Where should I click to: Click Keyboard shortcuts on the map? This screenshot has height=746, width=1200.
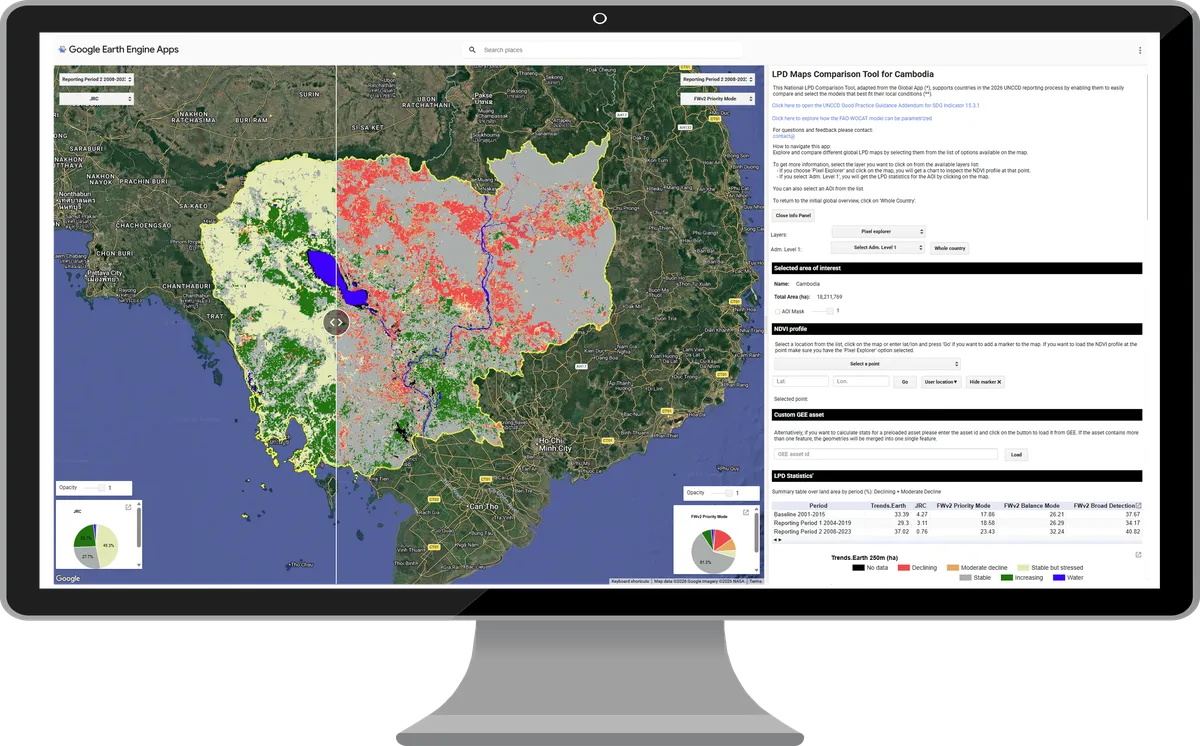[x=630, y=581]
